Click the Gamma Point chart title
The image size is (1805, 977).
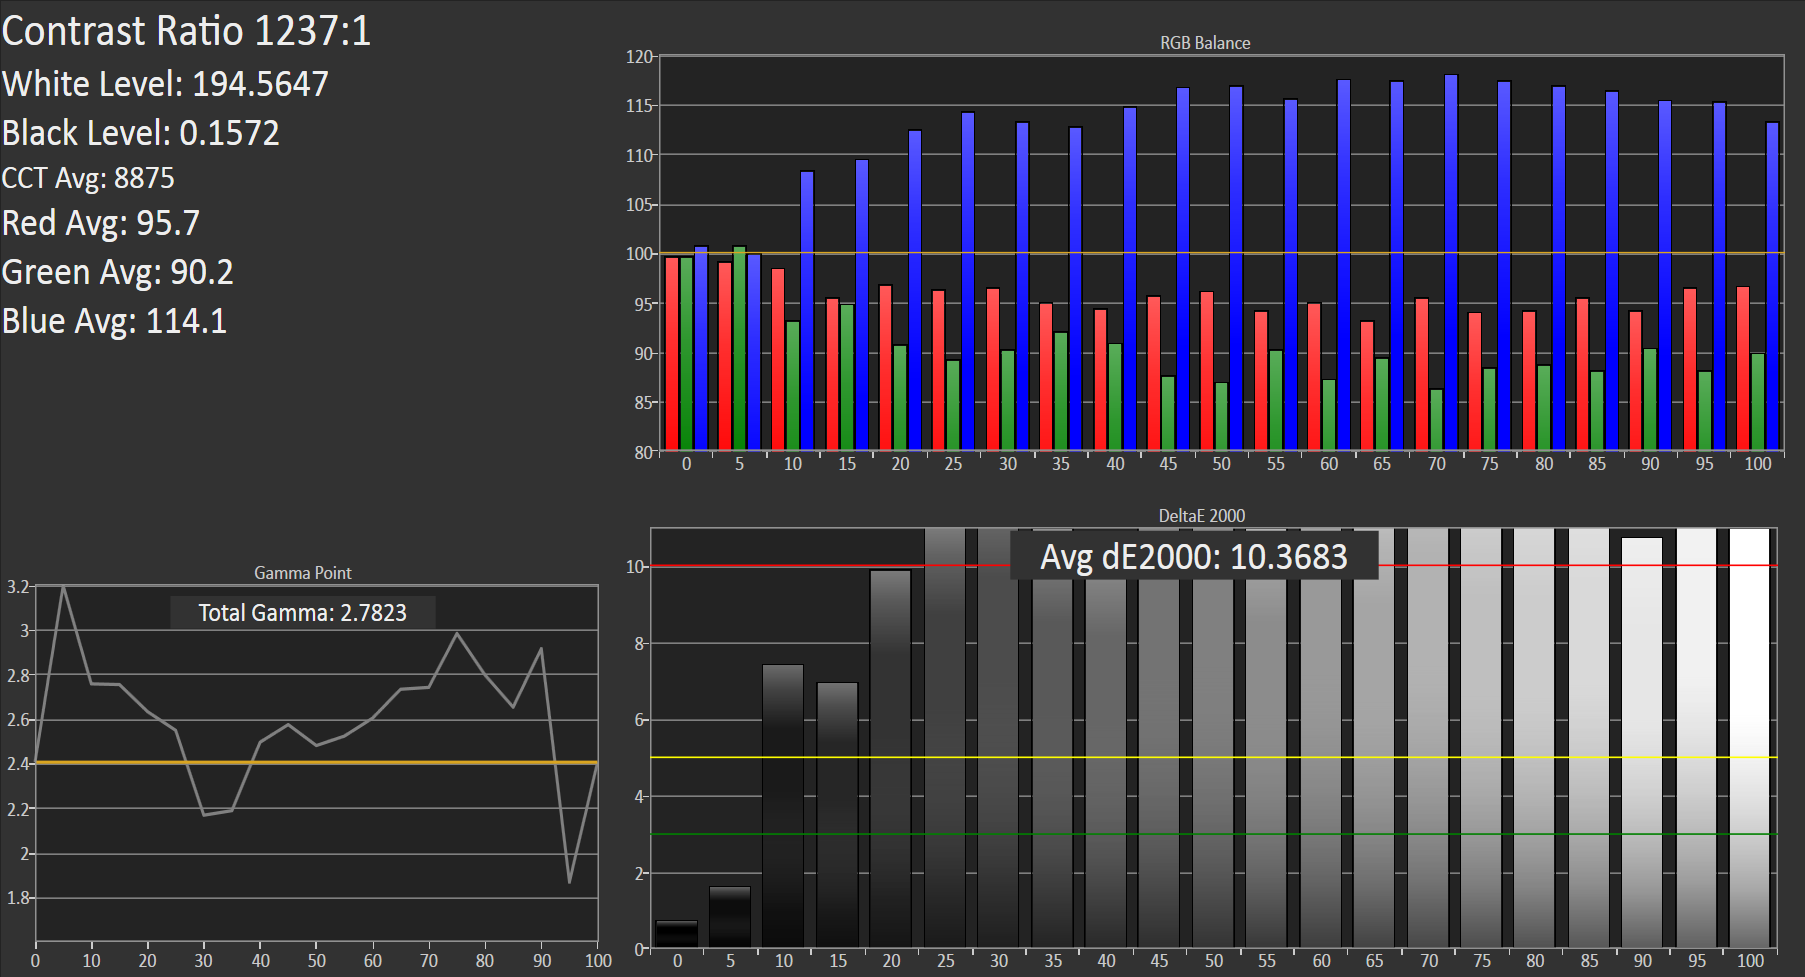click(303, 573)
